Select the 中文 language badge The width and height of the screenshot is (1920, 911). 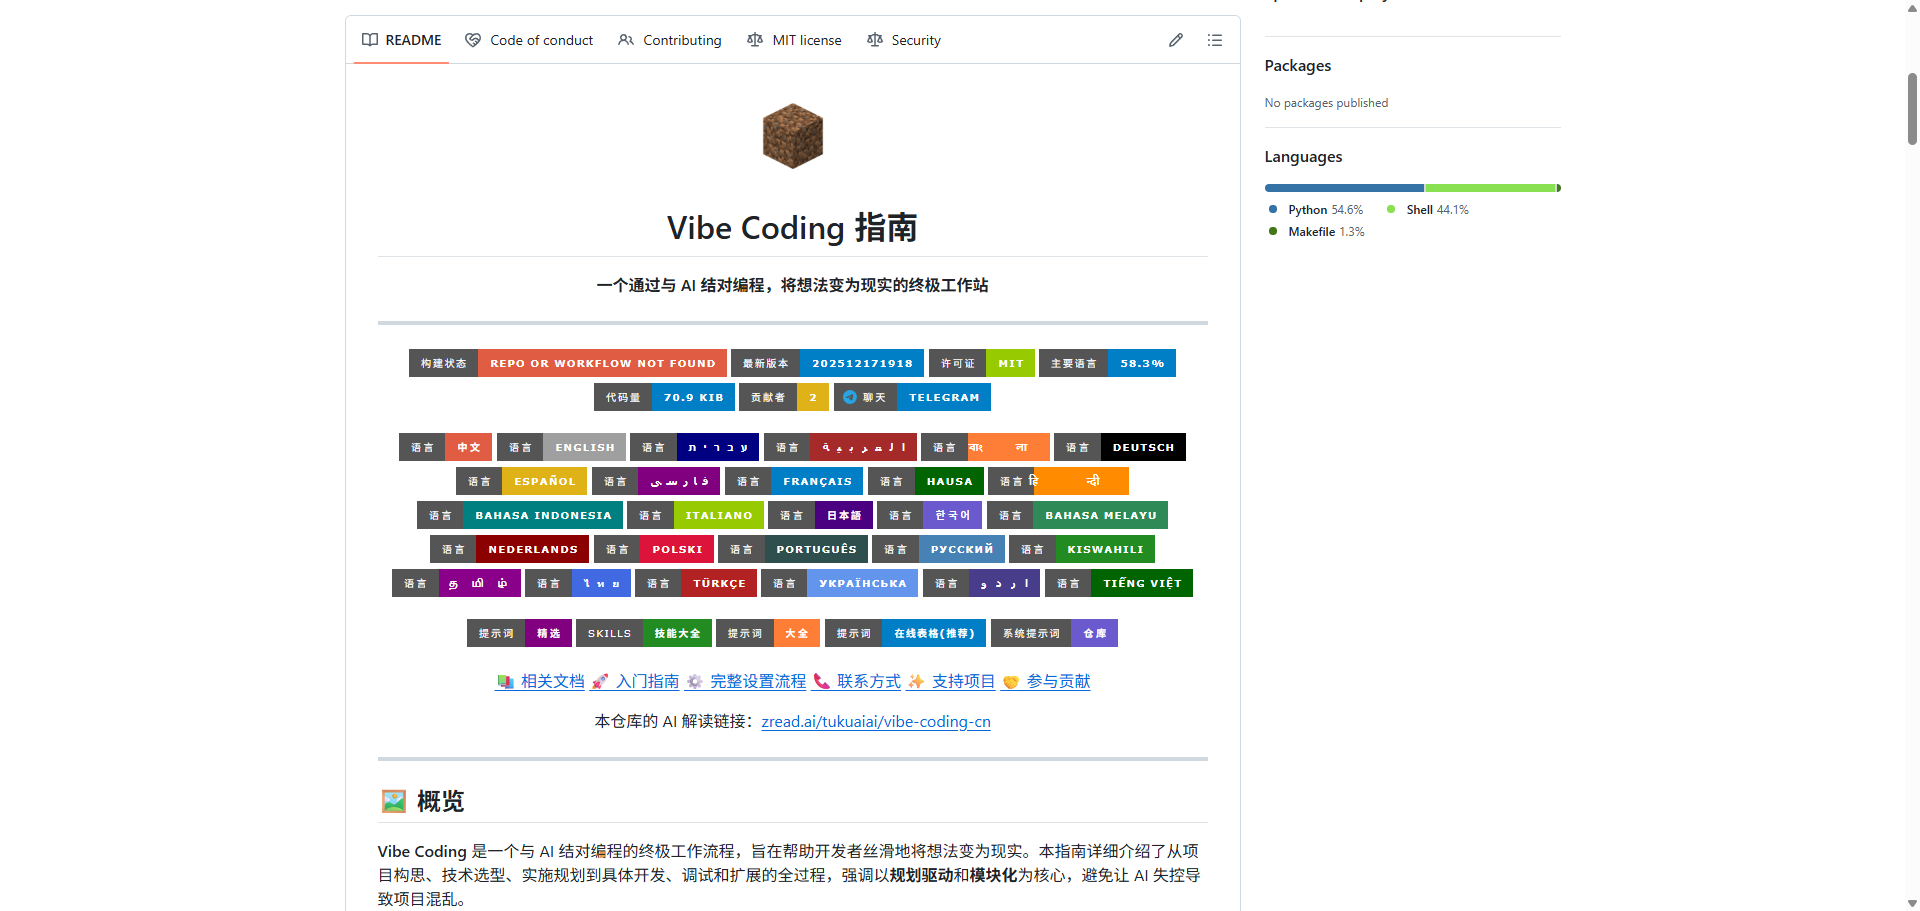click(446, 447)
